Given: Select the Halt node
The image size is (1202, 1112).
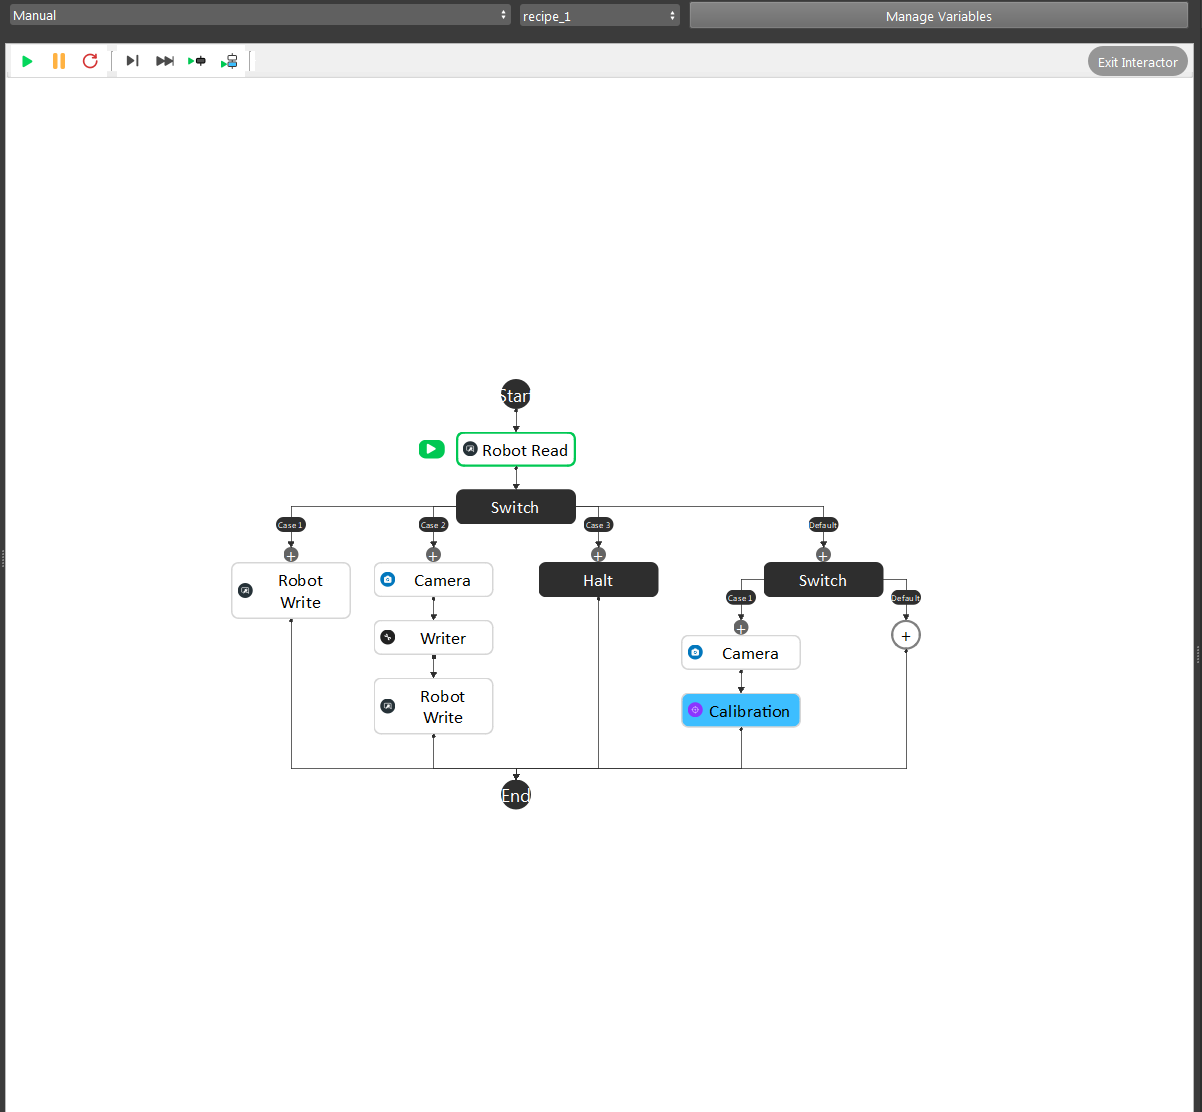Looking at the screenshot, I should click(598, 580).
